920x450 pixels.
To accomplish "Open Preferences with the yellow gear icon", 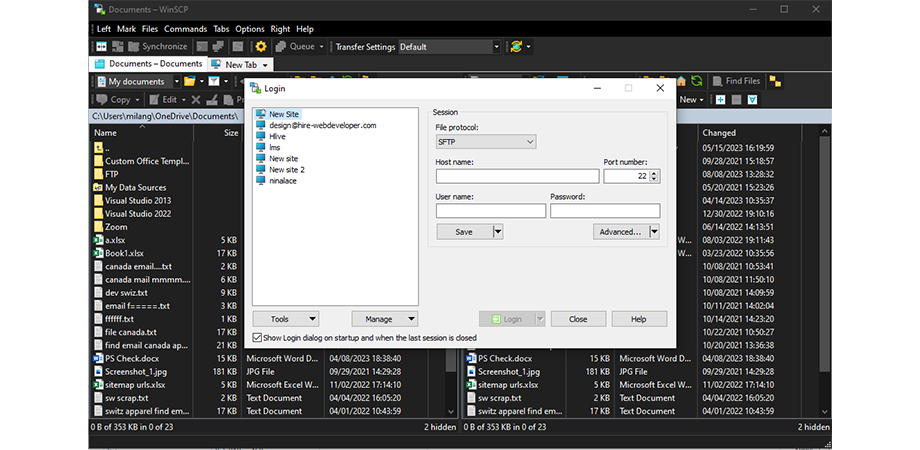I will [x=261, y=46].
